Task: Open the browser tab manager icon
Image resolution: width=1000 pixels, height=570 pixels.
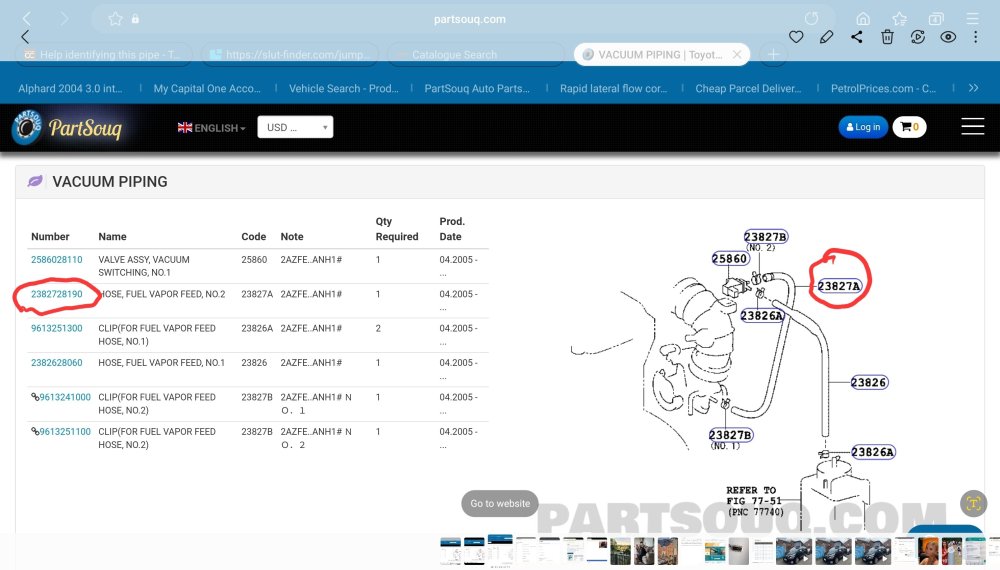Action: coord(936,18)
